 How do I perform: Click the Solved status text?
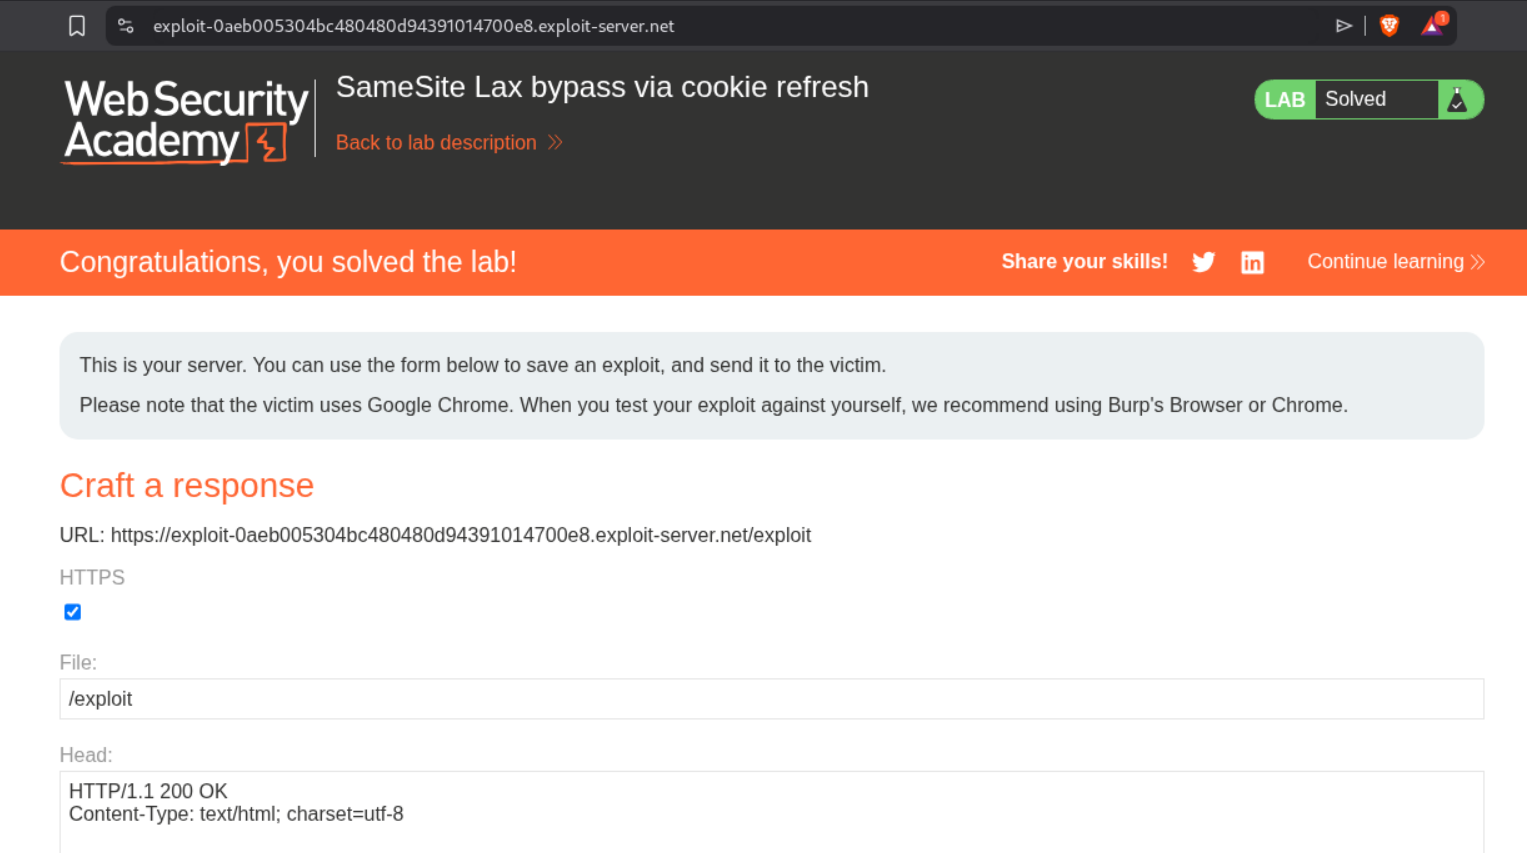tap(1355, 99)
